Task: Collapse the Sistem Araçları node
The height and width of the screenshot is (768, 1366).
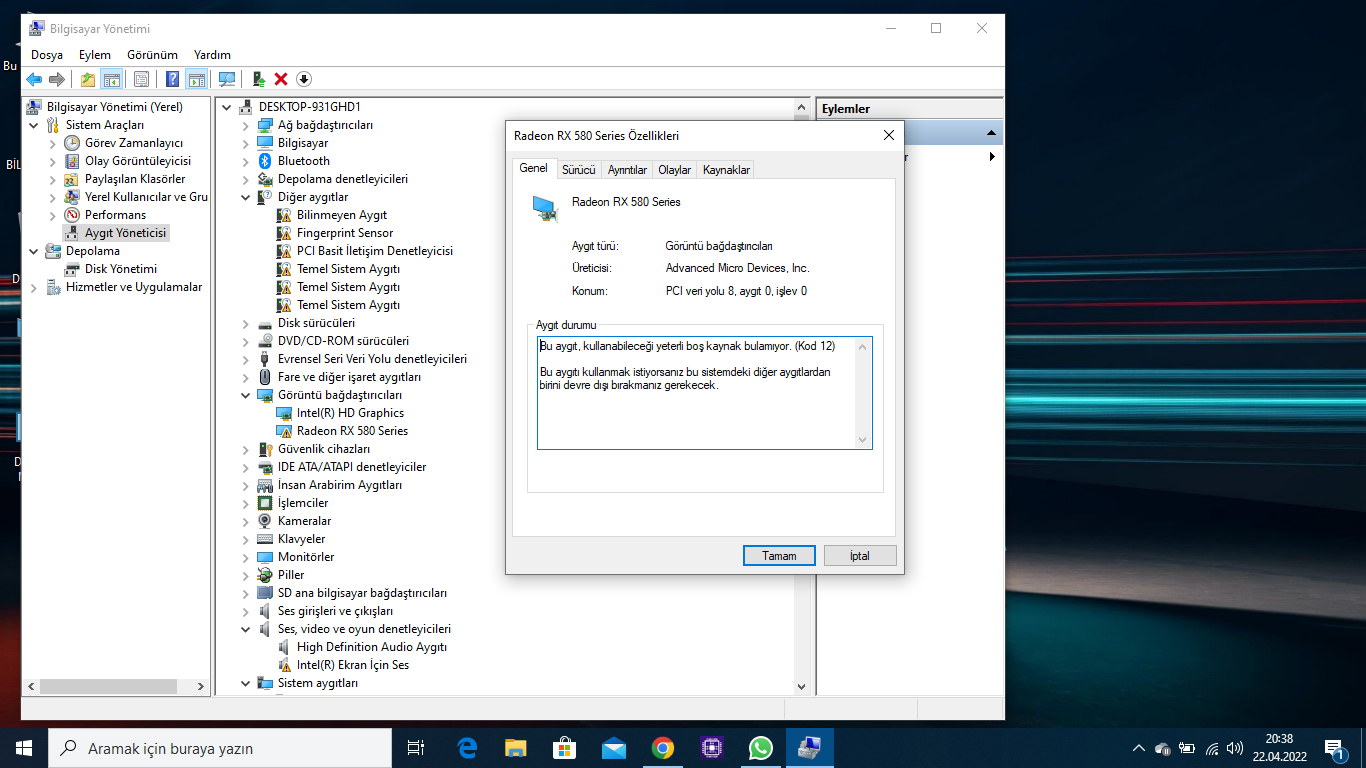Action: pyautogui.click(x=33, y=125)
